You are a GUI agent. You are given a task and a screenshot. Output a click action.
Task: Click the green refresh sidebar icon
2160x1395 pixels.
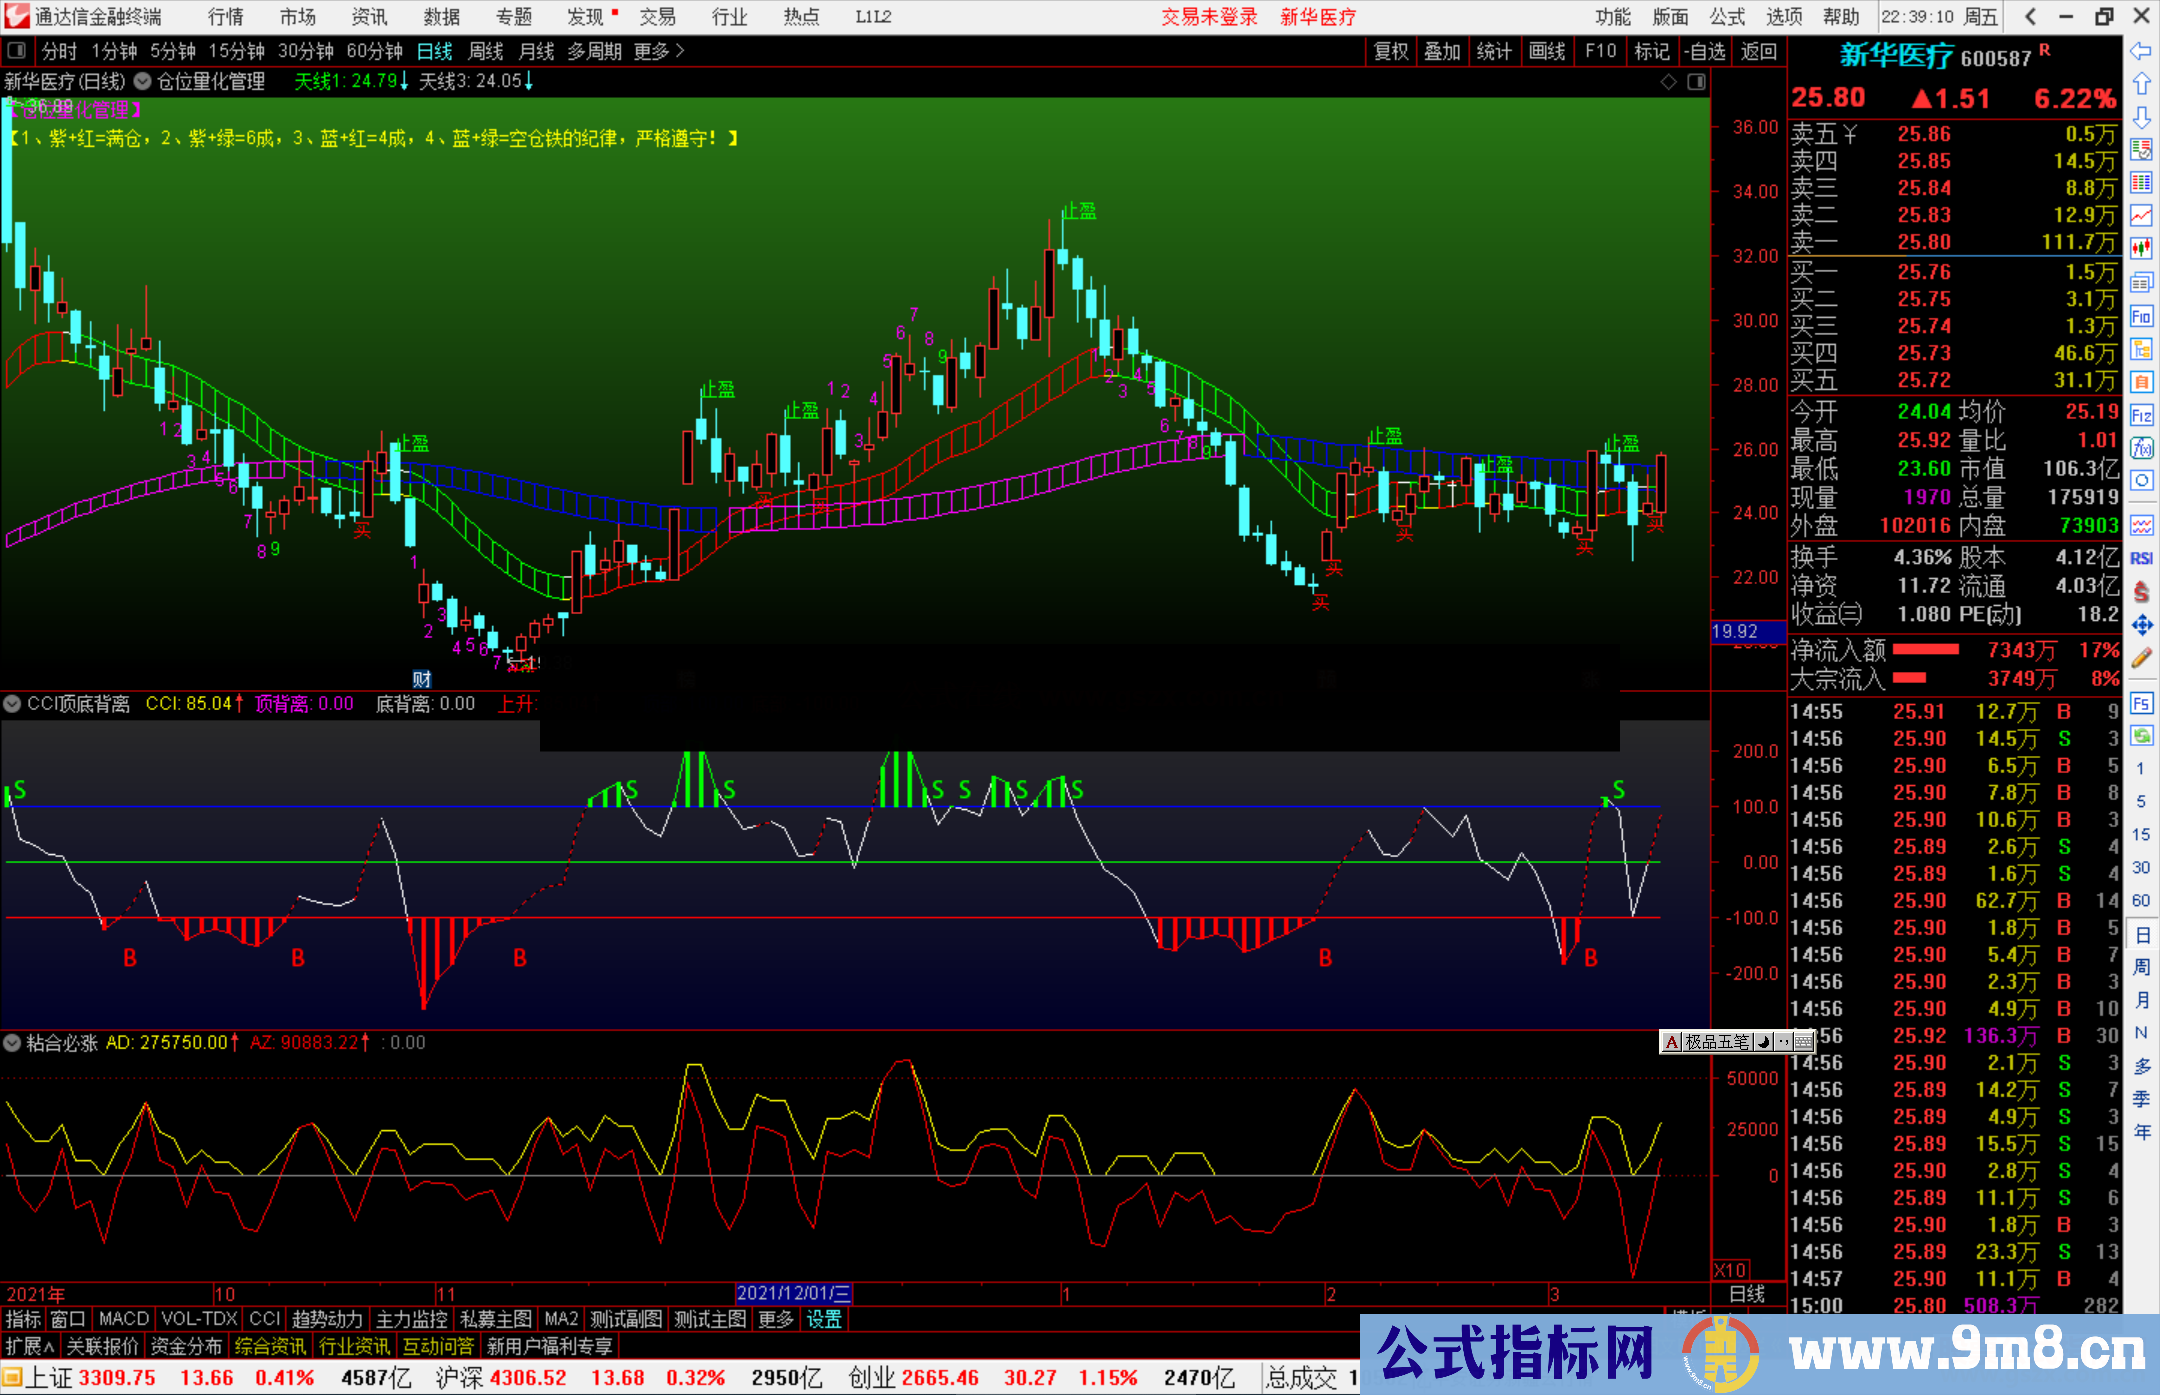pyautogui.click(x=2141, y=736)
